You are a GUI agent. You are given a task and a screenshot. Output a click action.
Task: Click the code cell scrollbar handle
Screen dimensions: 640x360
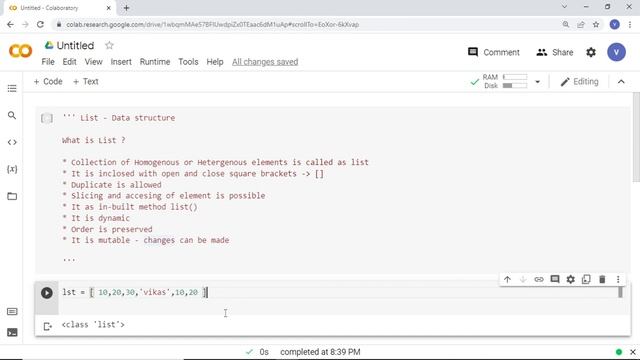[x=620, y=292]
